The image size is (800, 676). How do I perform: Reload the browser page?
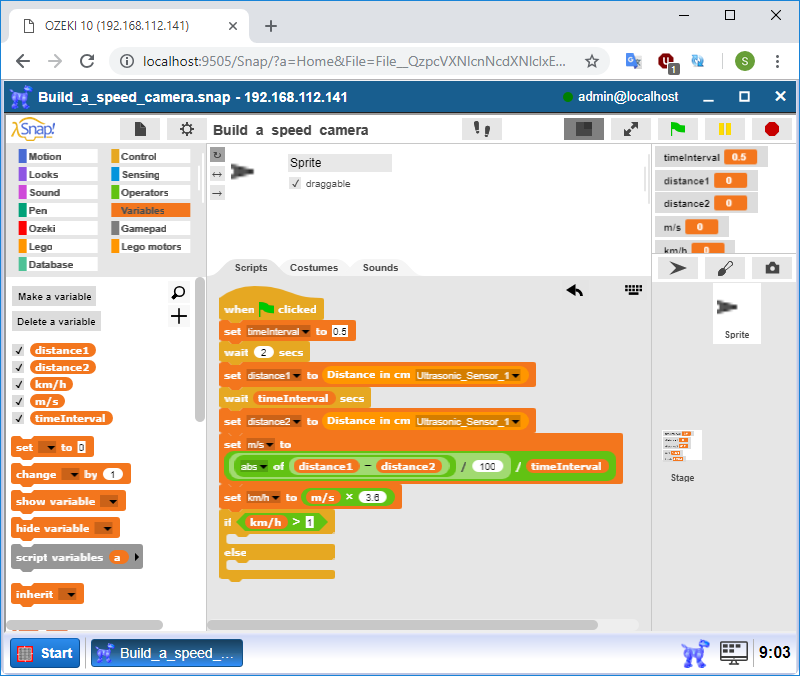tap(87, 61)
